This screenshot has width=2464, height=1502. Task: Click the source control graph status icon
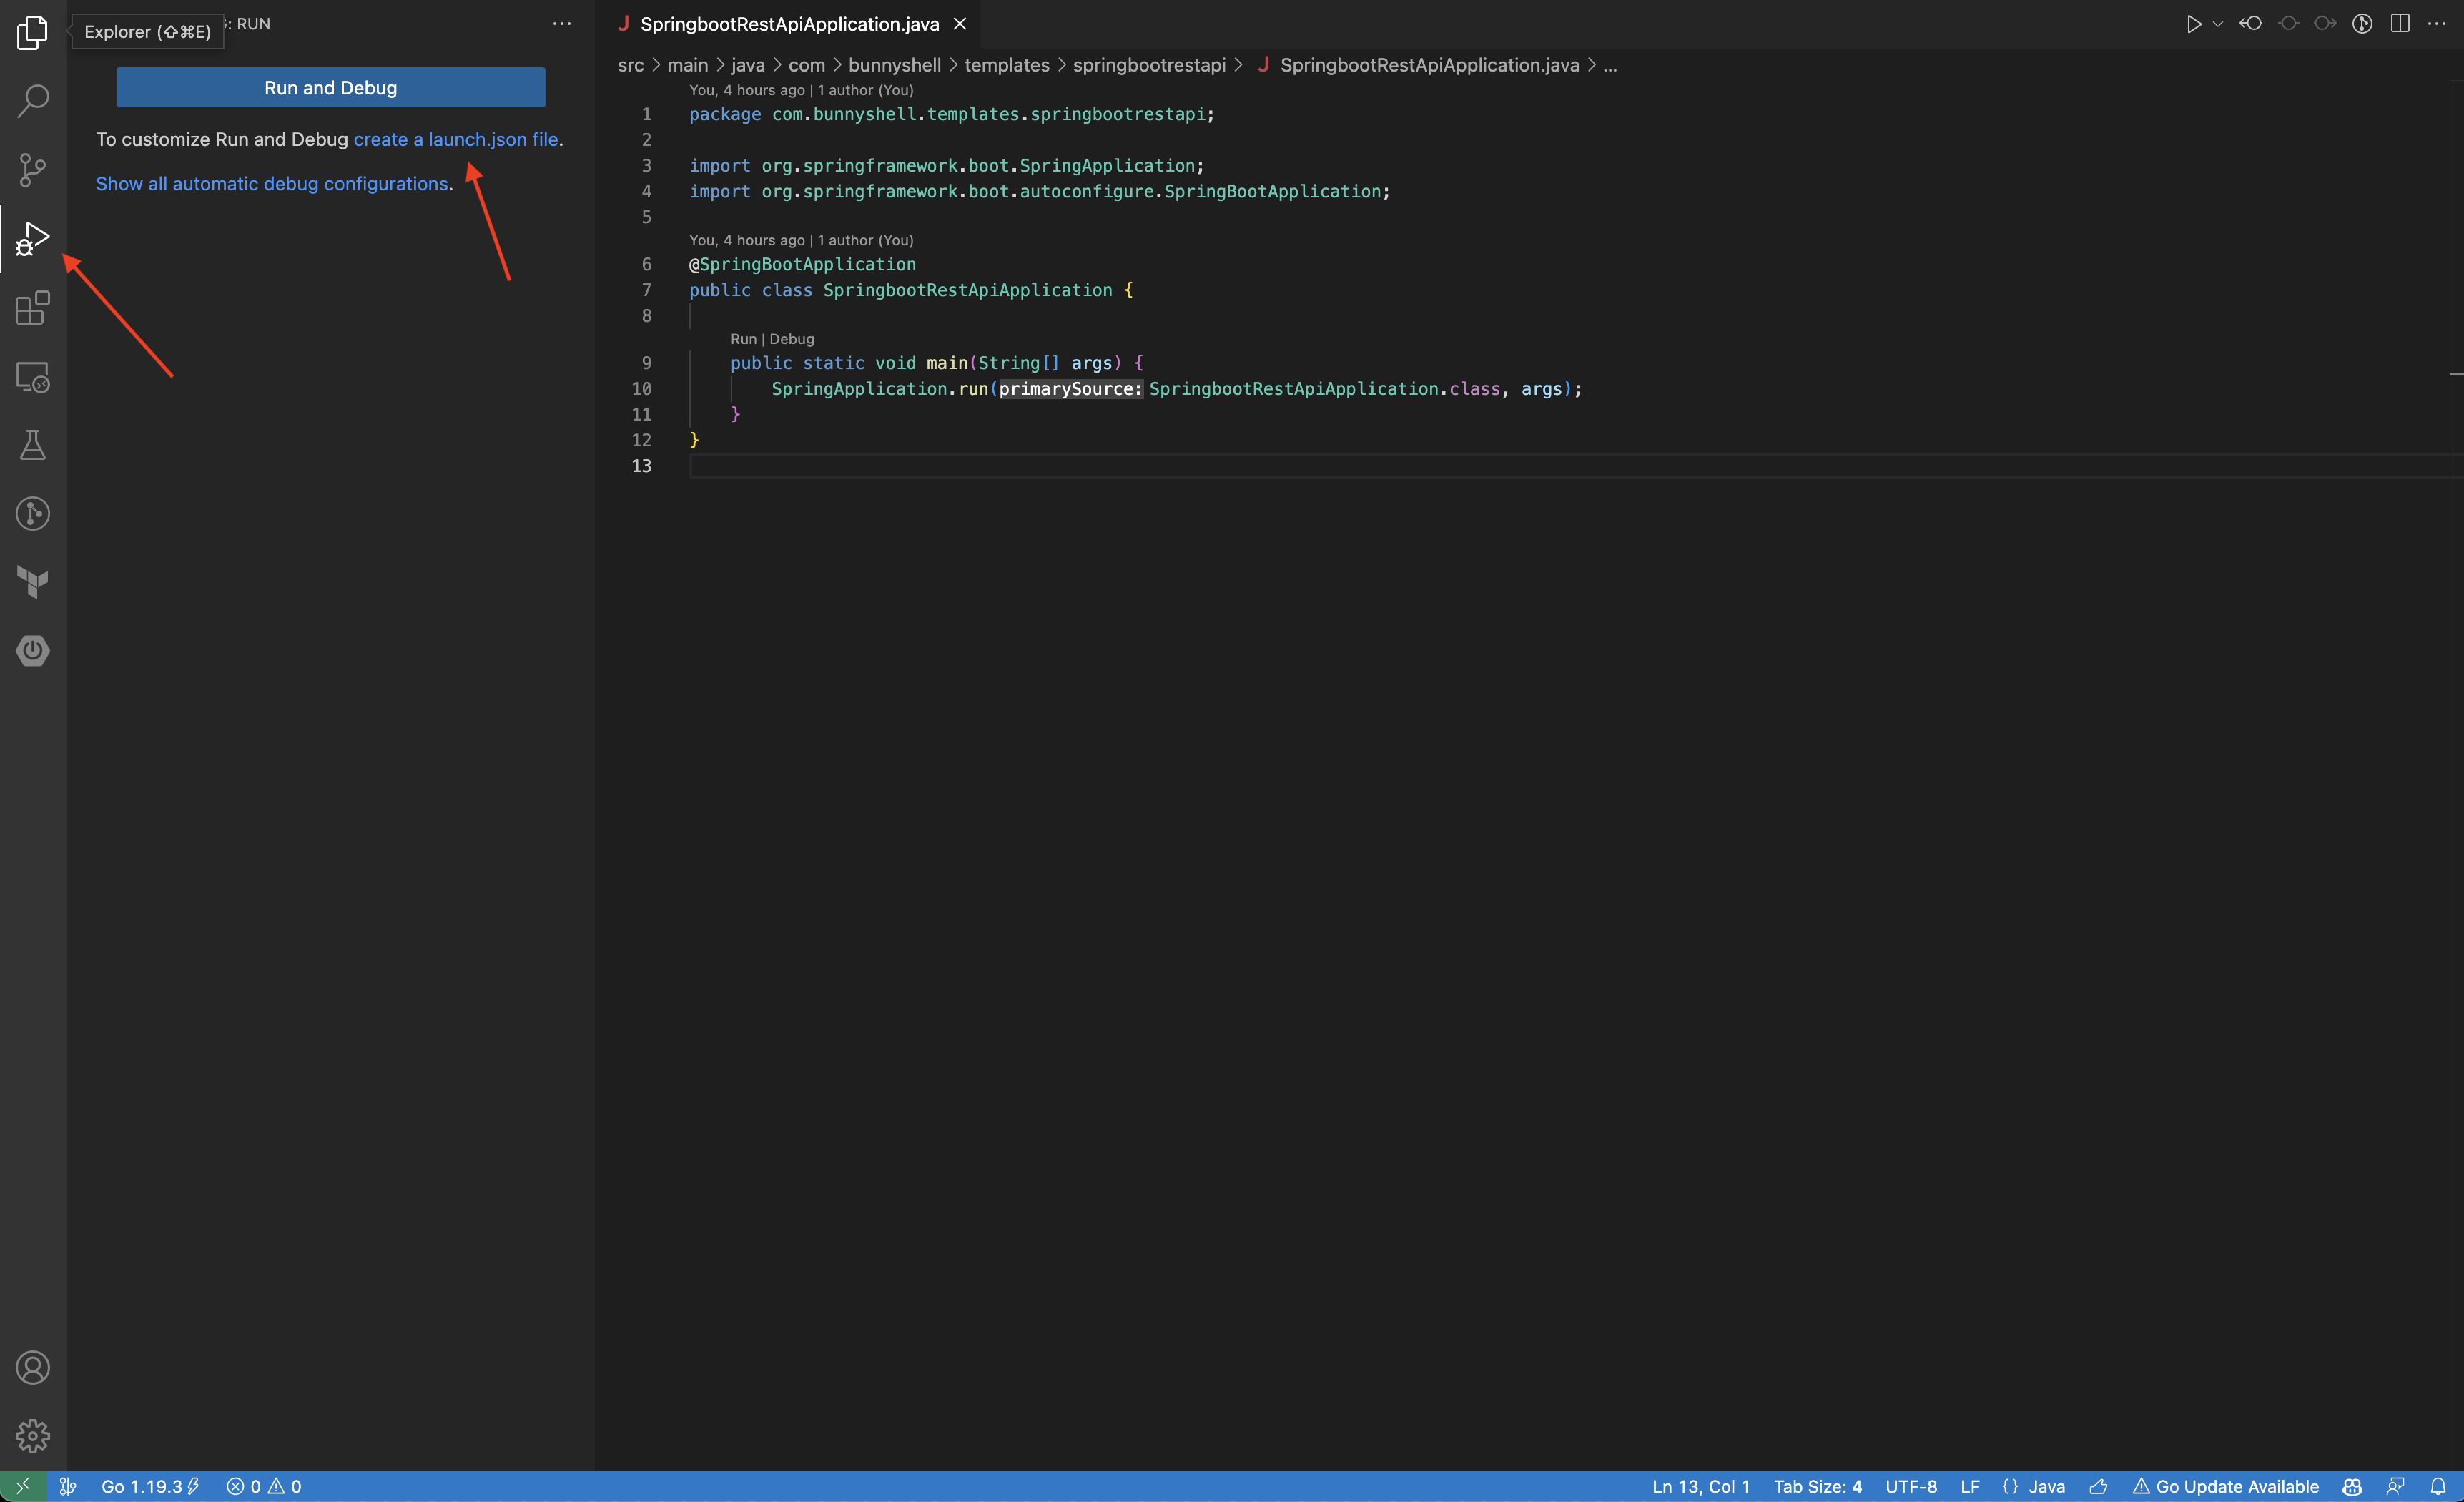coord(68,1486)
